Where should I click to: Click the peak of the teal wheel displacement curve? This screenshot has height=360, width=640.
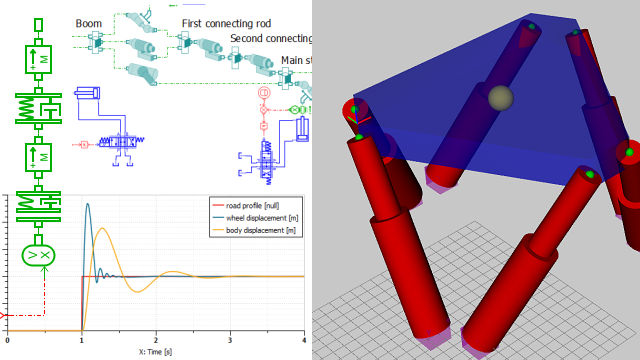pyautogui.click(x=87, y=204)
